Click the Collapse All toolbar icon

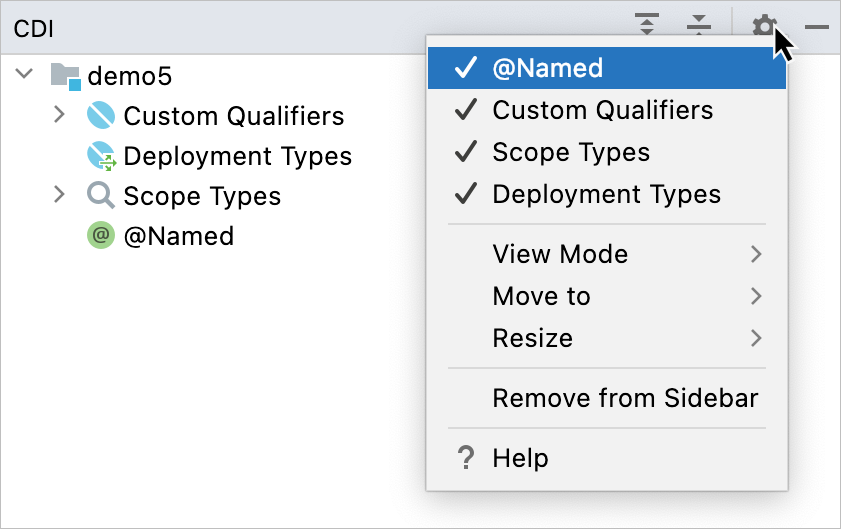699,25
